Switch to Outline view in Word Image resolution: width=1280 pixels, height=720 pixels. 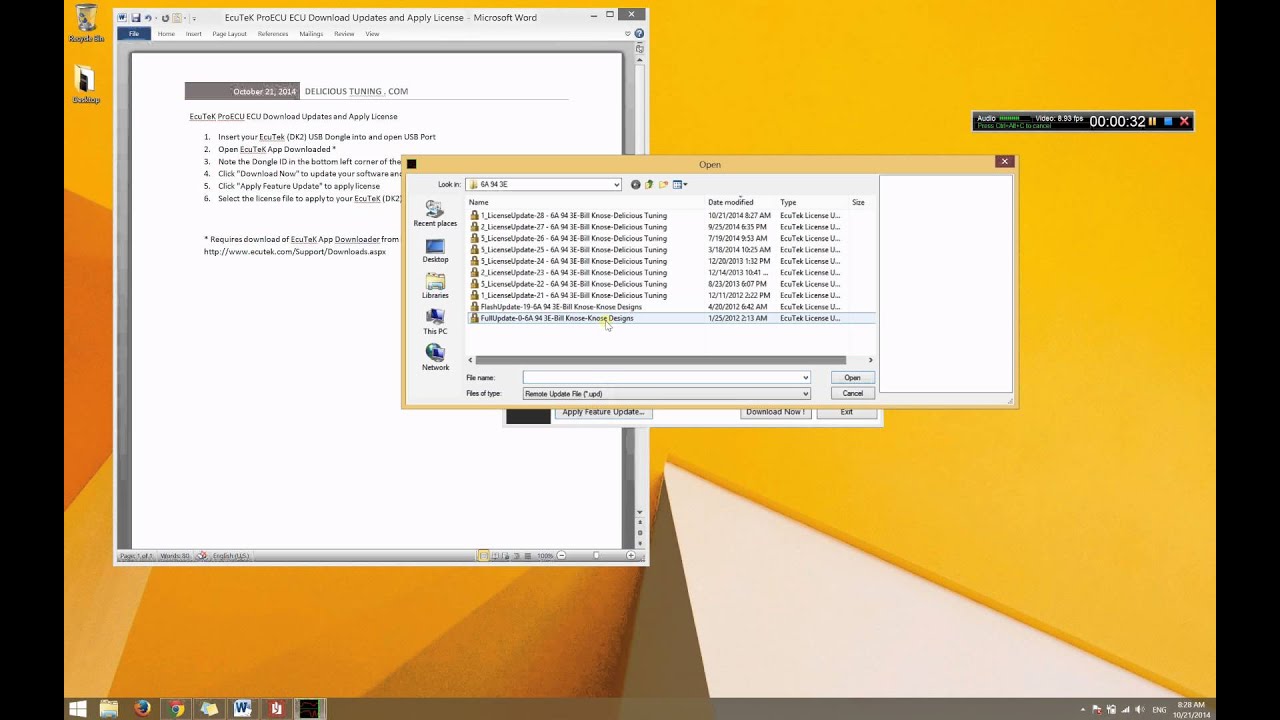click(516, 555)
